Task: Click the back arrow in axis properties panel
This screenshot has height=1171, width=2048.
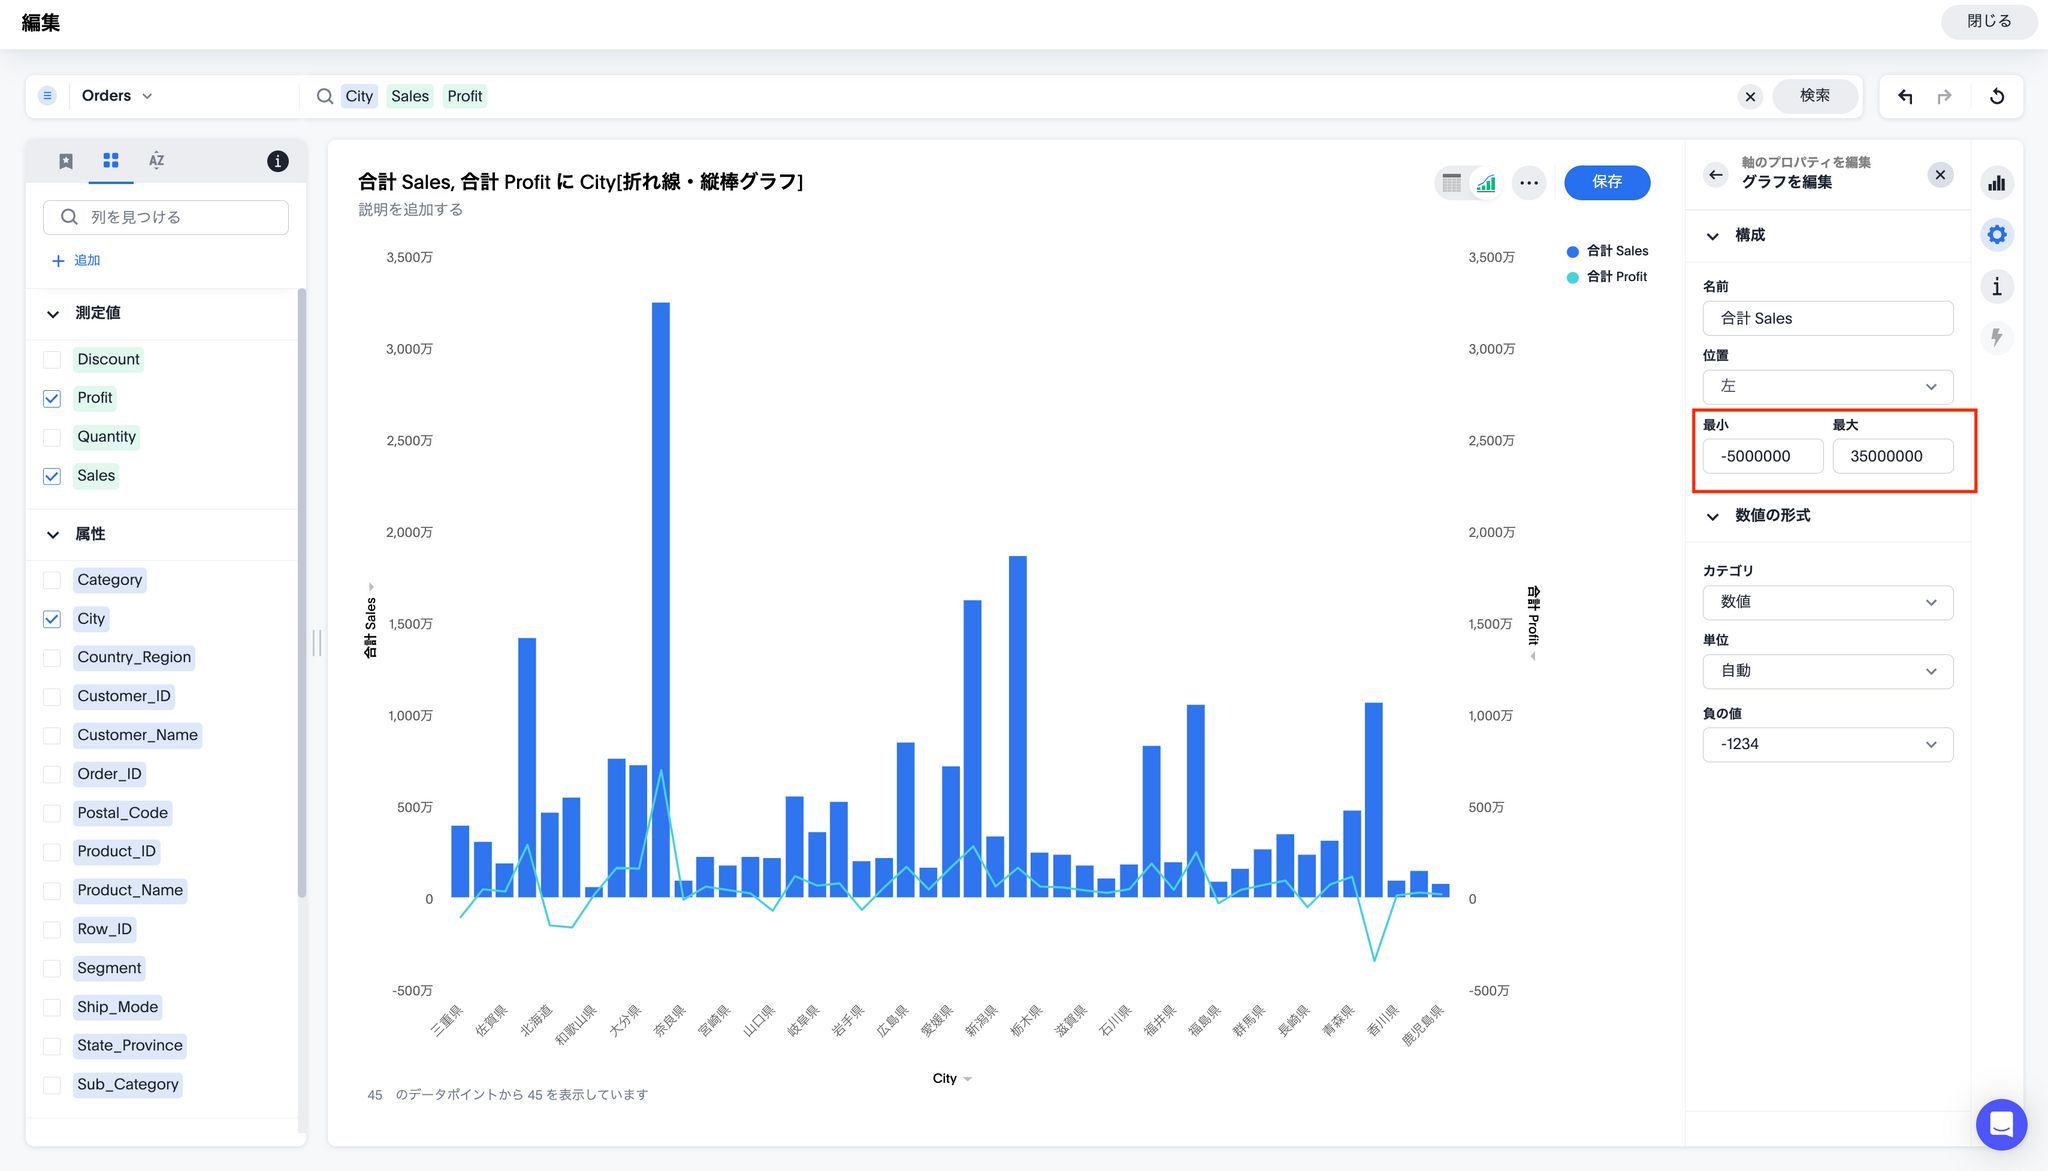Action: (1716, 175)
